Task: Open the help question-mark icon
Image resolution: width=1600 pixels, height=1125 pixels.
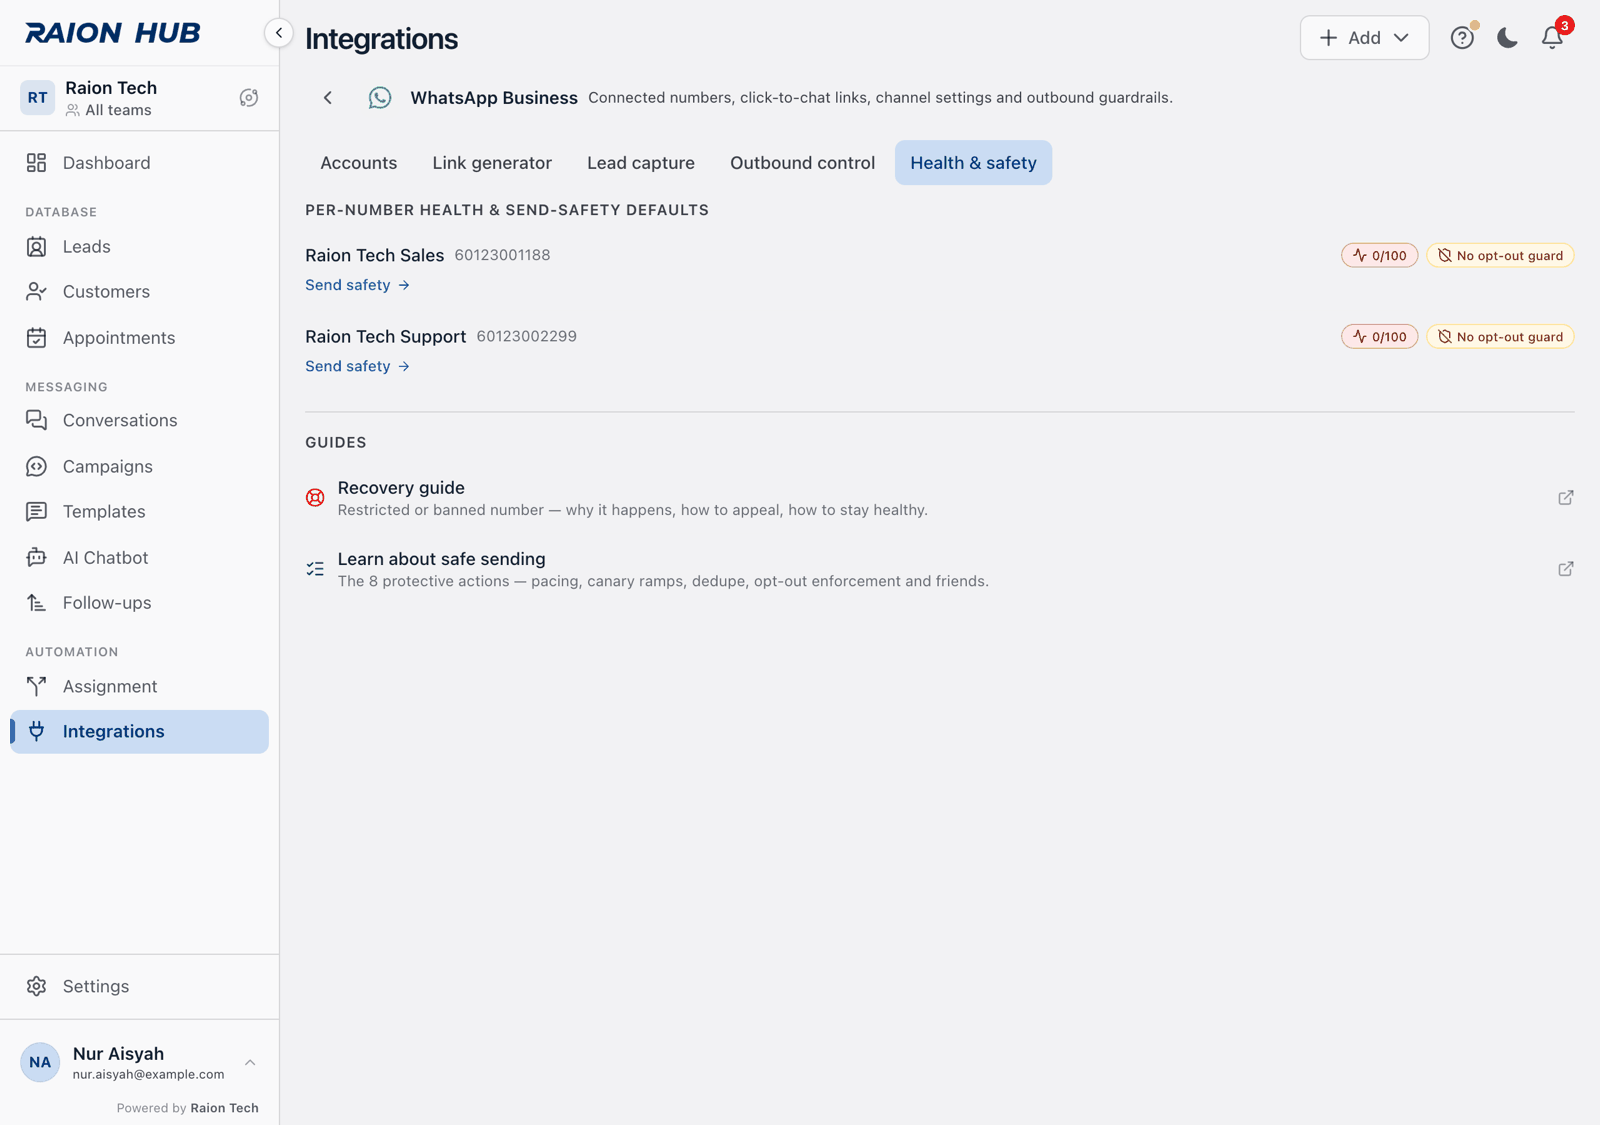Action: coord(1462,38)
